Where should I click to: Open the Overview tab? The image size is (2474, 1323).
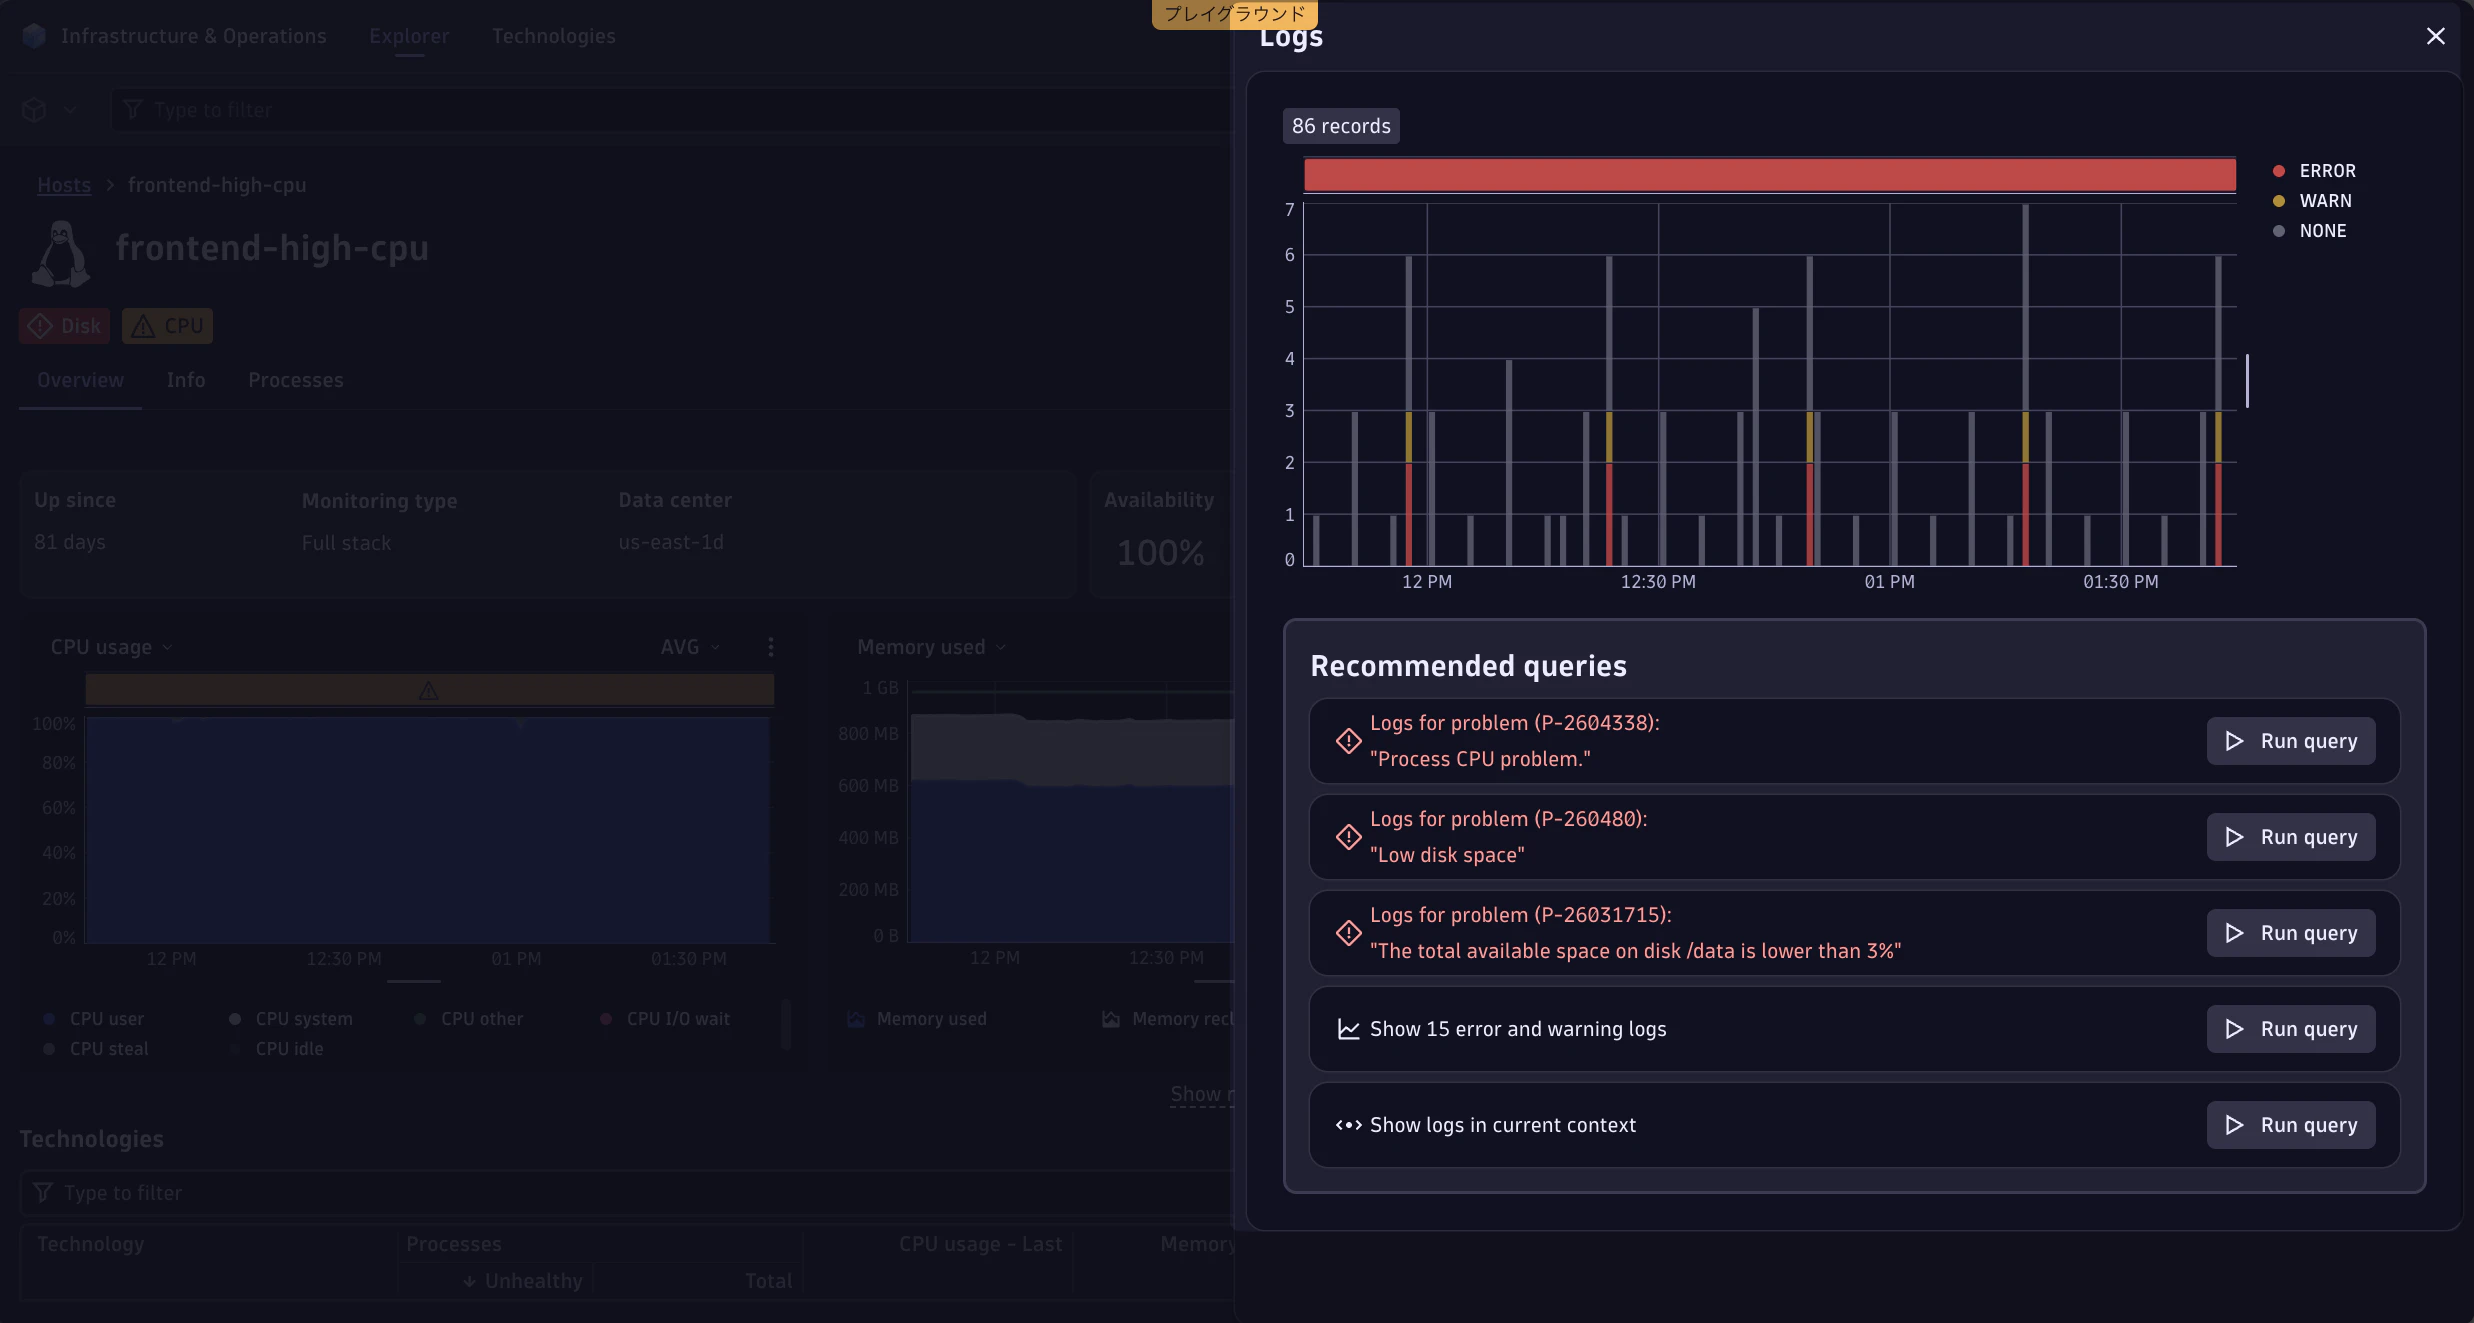pos(80,380)
